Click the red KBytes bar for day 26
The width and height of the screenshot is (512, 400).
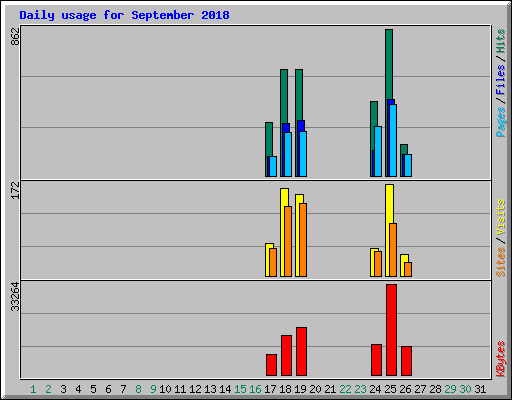[x=406, y=361]
